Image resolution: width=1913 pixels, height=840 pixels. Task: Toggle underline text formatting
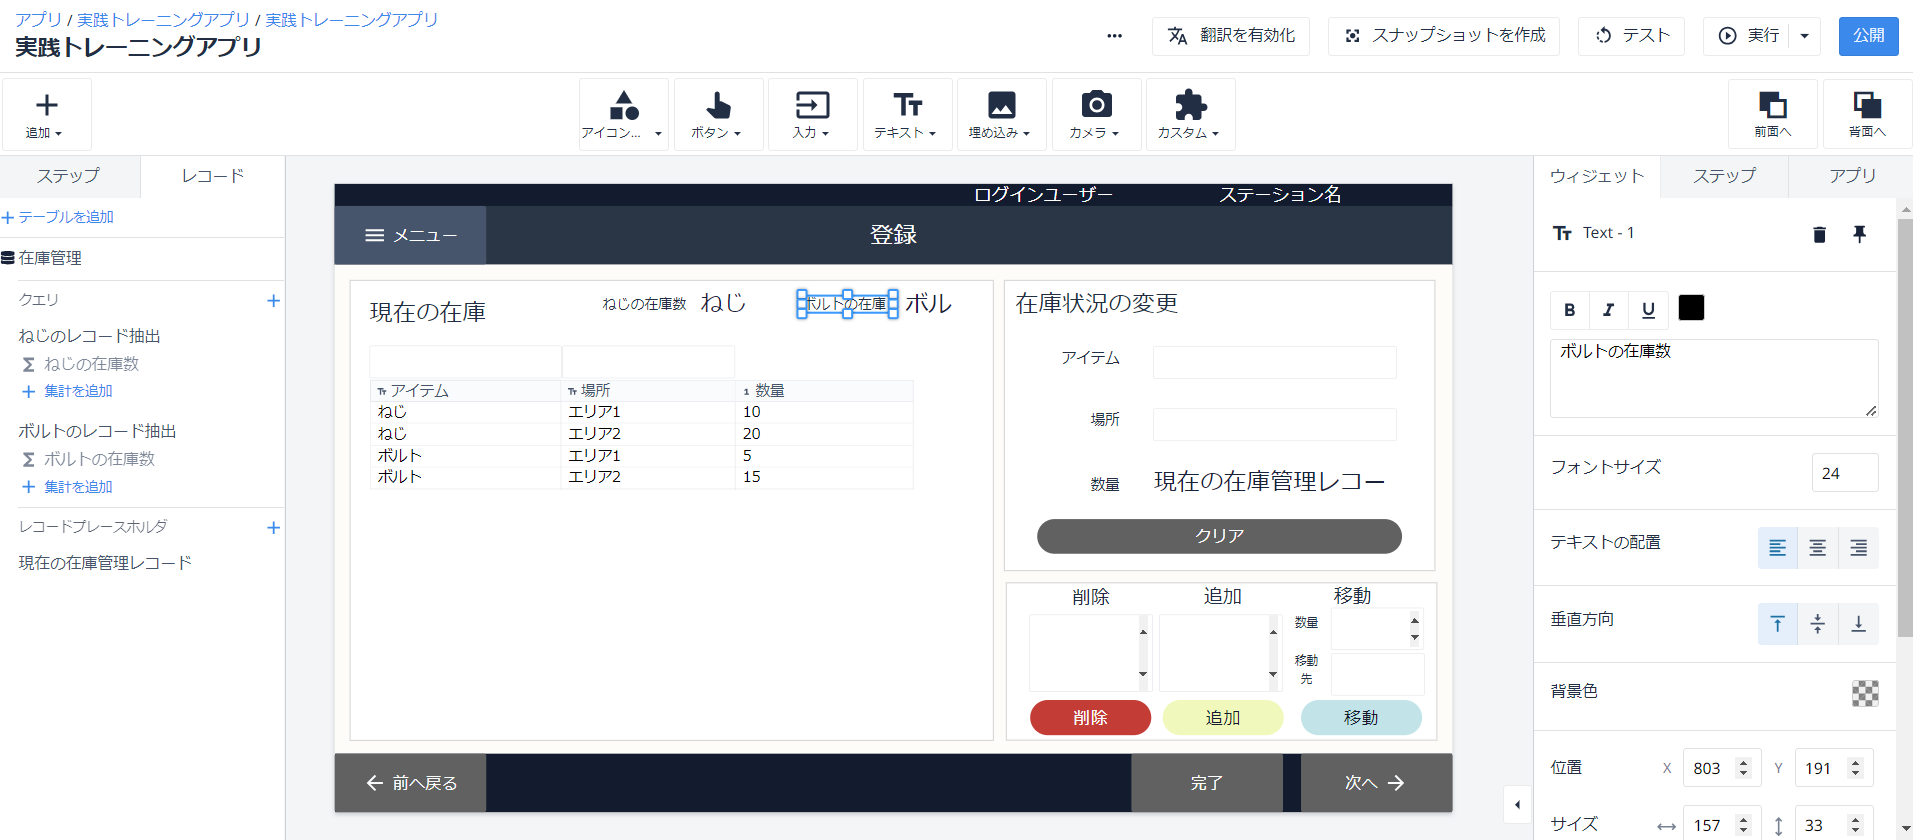tap(1648, 310)
